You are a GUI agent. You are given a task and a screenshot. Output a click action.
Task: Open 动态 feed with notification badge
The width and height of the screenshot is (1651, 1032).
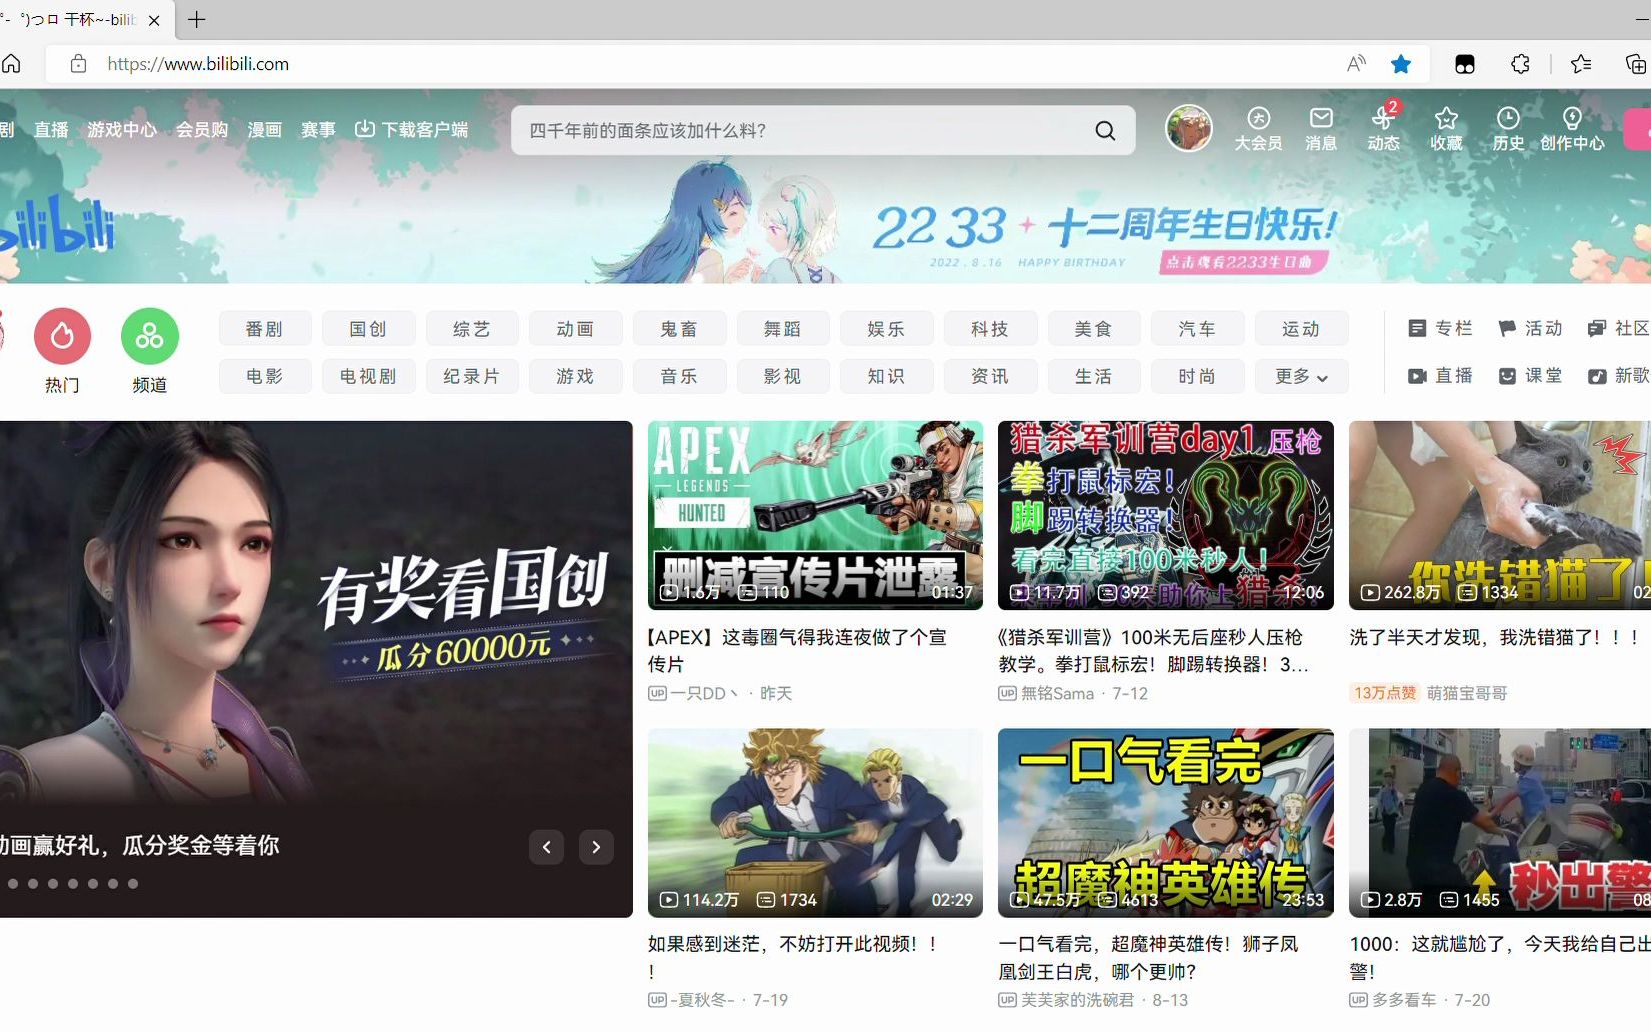coord(1384,129)
